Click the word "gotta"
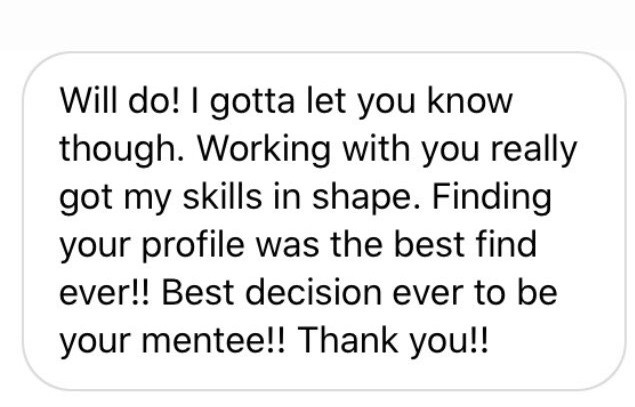The height and width of the screenshot is (407, 635). click(252, 103)
